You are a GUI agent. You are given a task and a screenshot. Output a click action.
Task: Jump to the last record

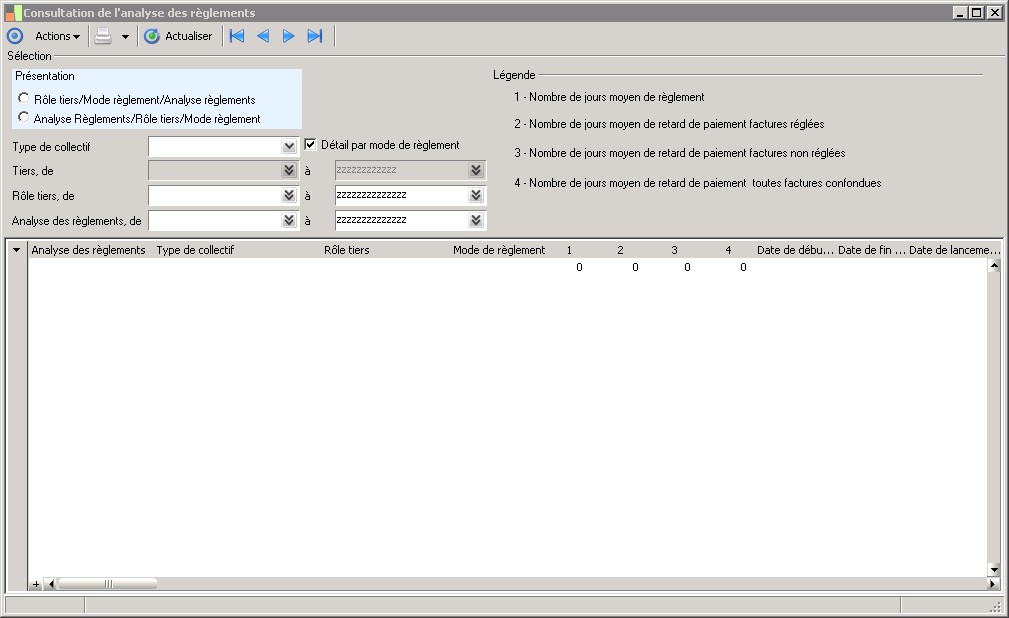point(315,36)
